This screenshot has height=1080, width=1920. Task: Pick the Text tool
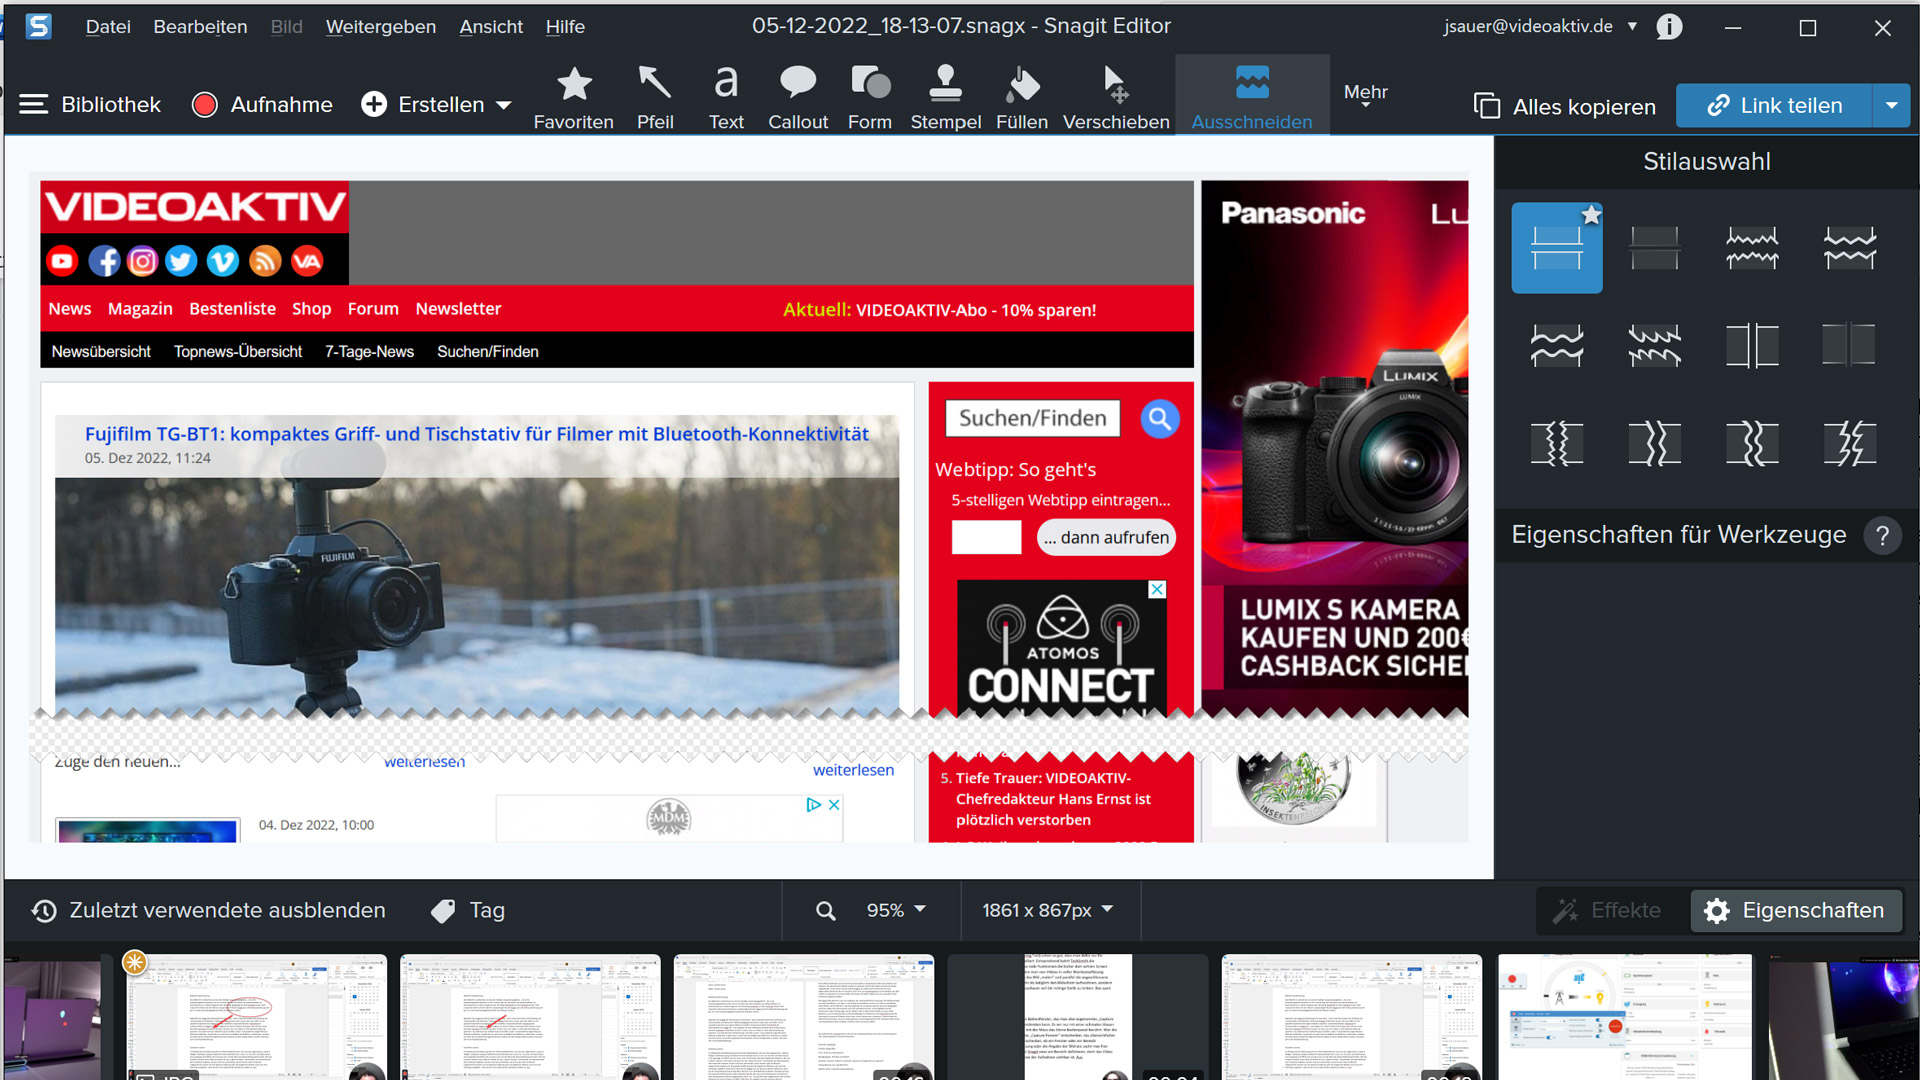[x=726, y=97]
